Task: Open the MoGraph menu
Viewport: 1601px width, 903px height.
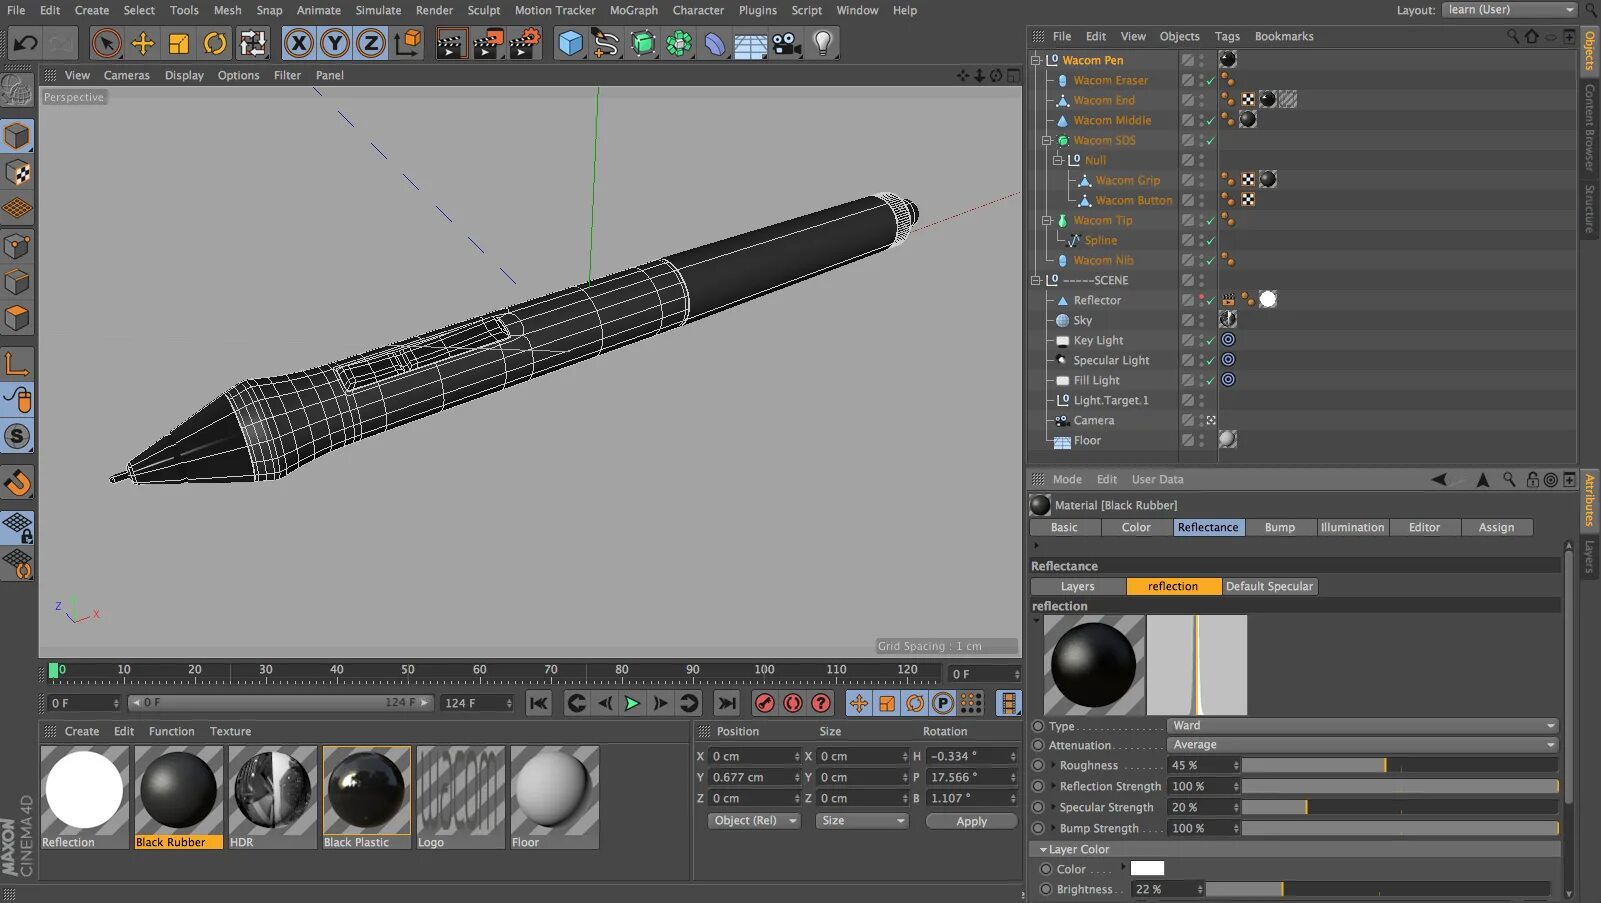Action: click(633, 10)
